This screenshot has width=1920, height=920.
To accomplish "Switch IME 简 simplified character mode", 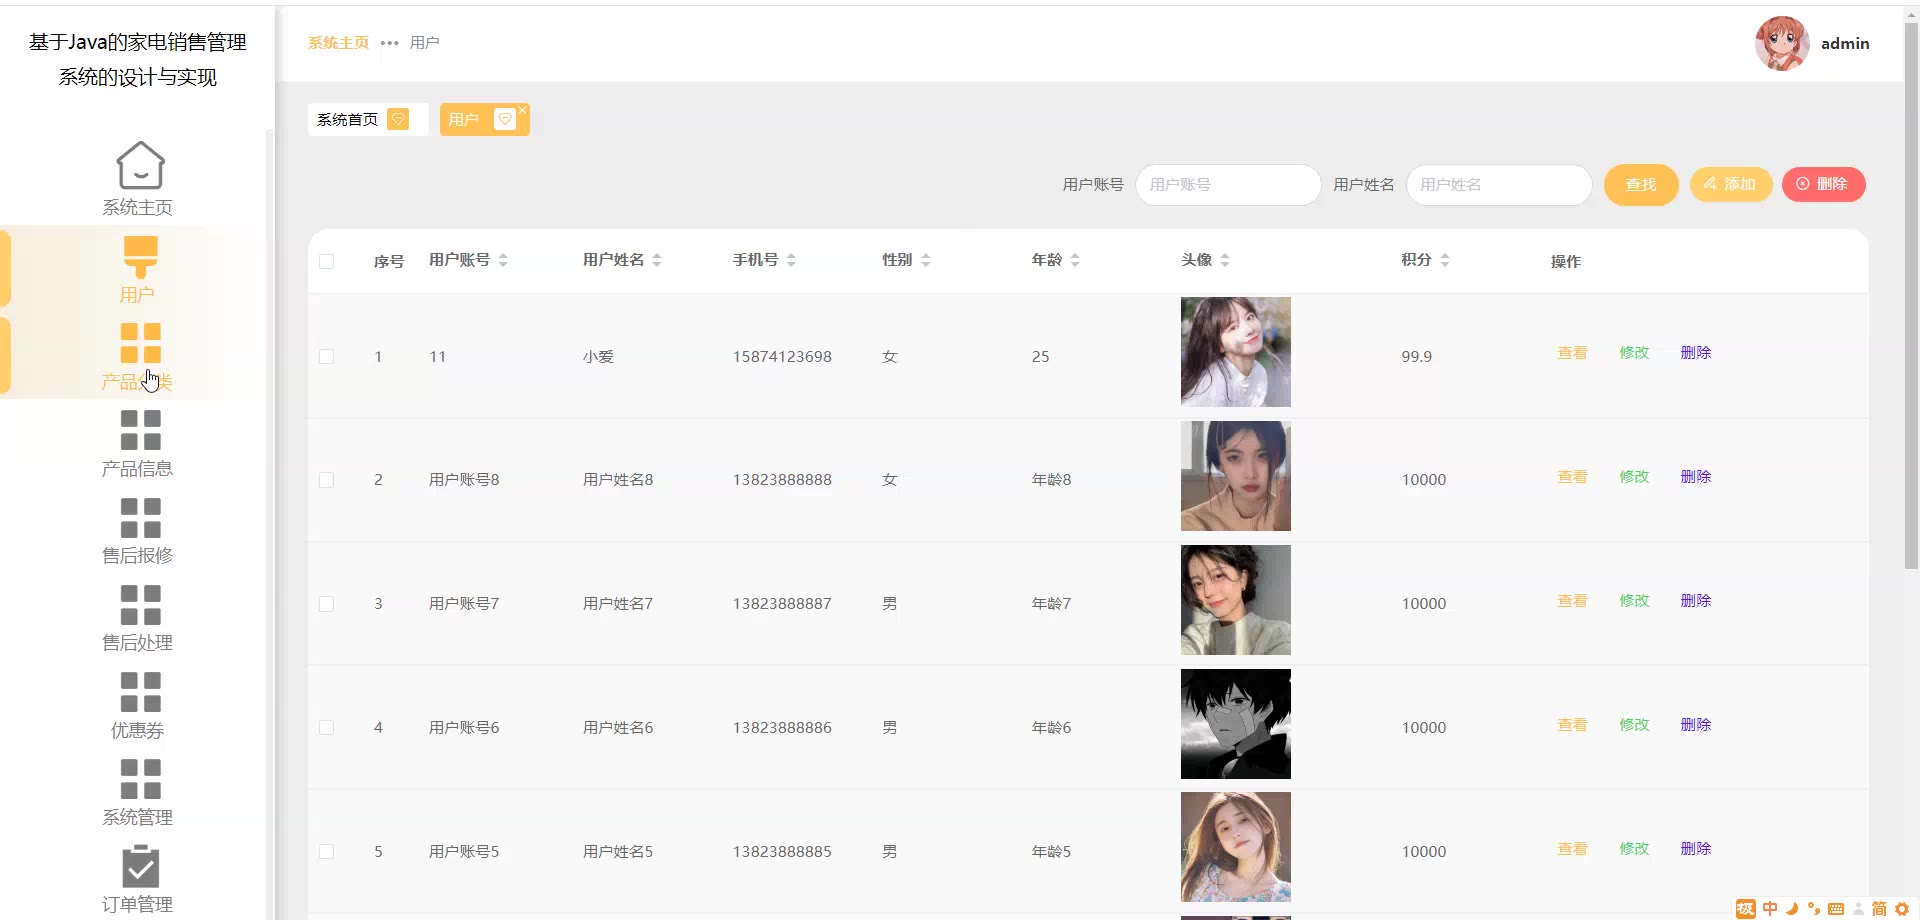I will (x=1879, y=908).
